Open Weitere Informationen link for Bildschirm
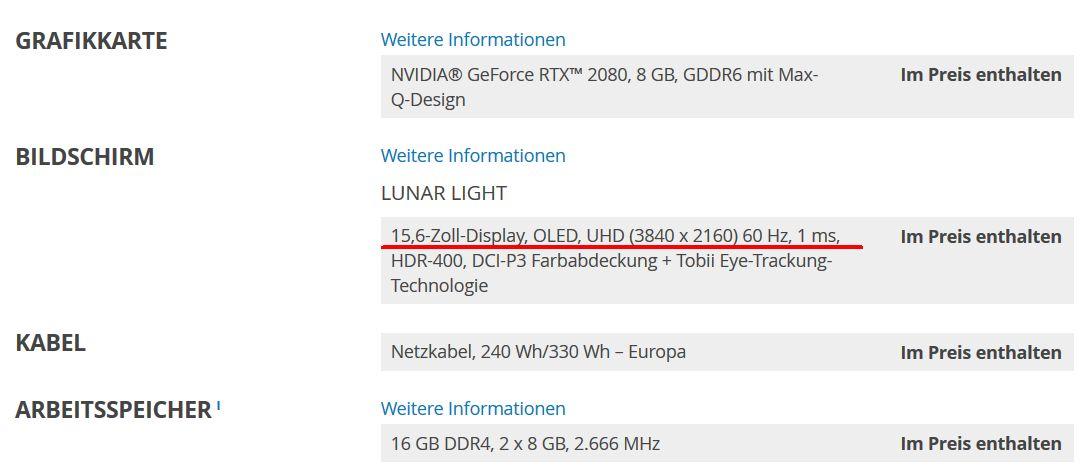Viewport: 1085px width, 472px height. (473, 156)
